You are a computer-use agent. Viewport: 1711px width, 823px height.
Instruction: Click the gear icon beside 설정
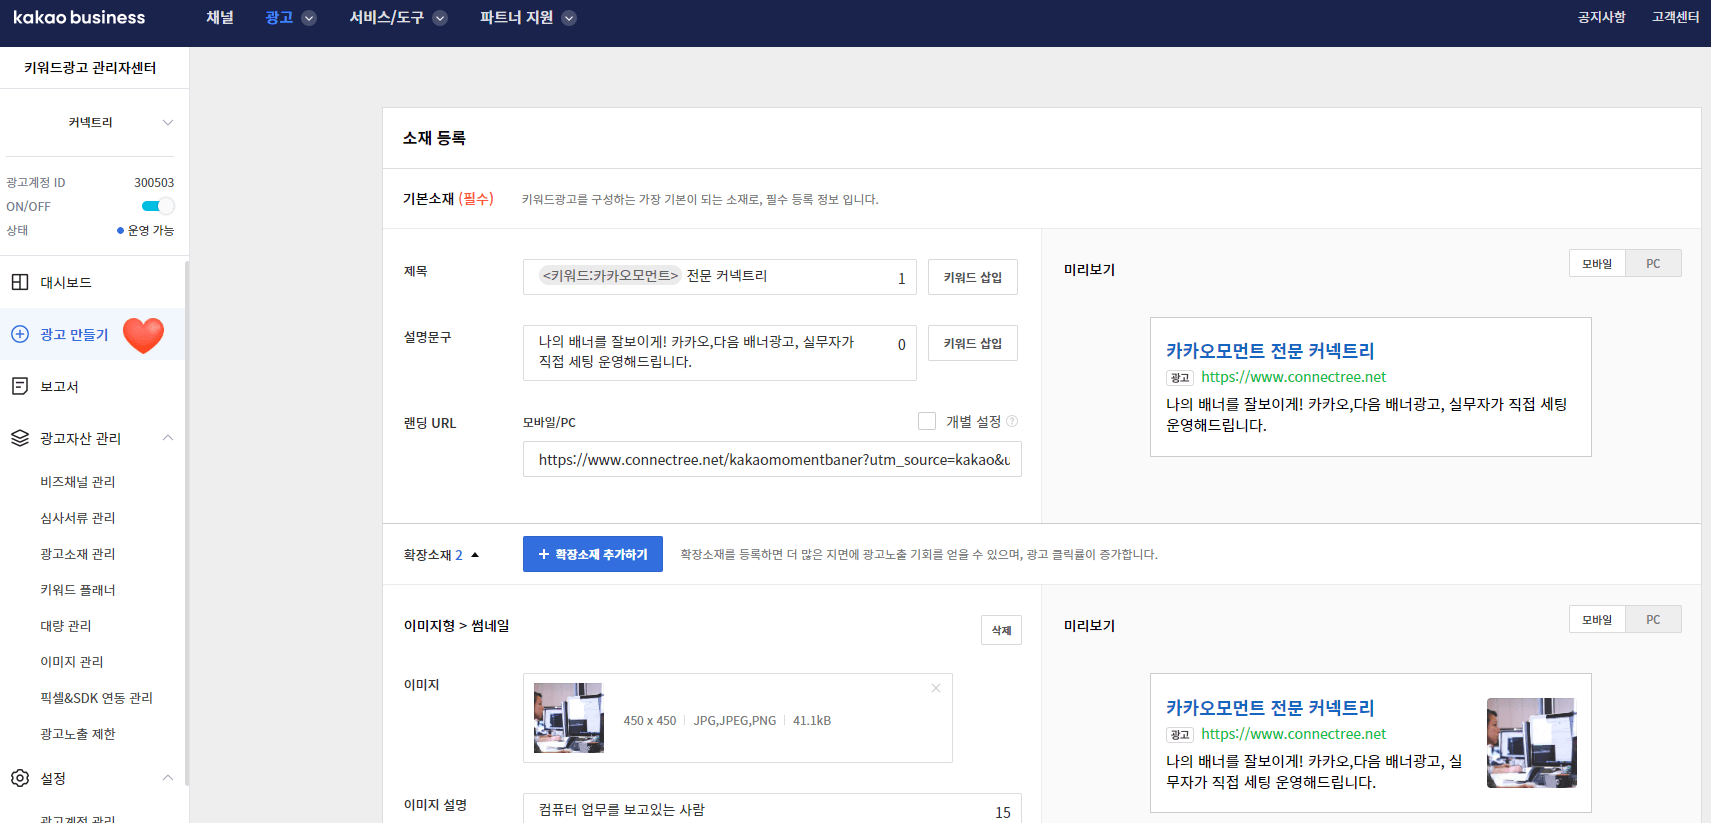click(x=20, y=778)
